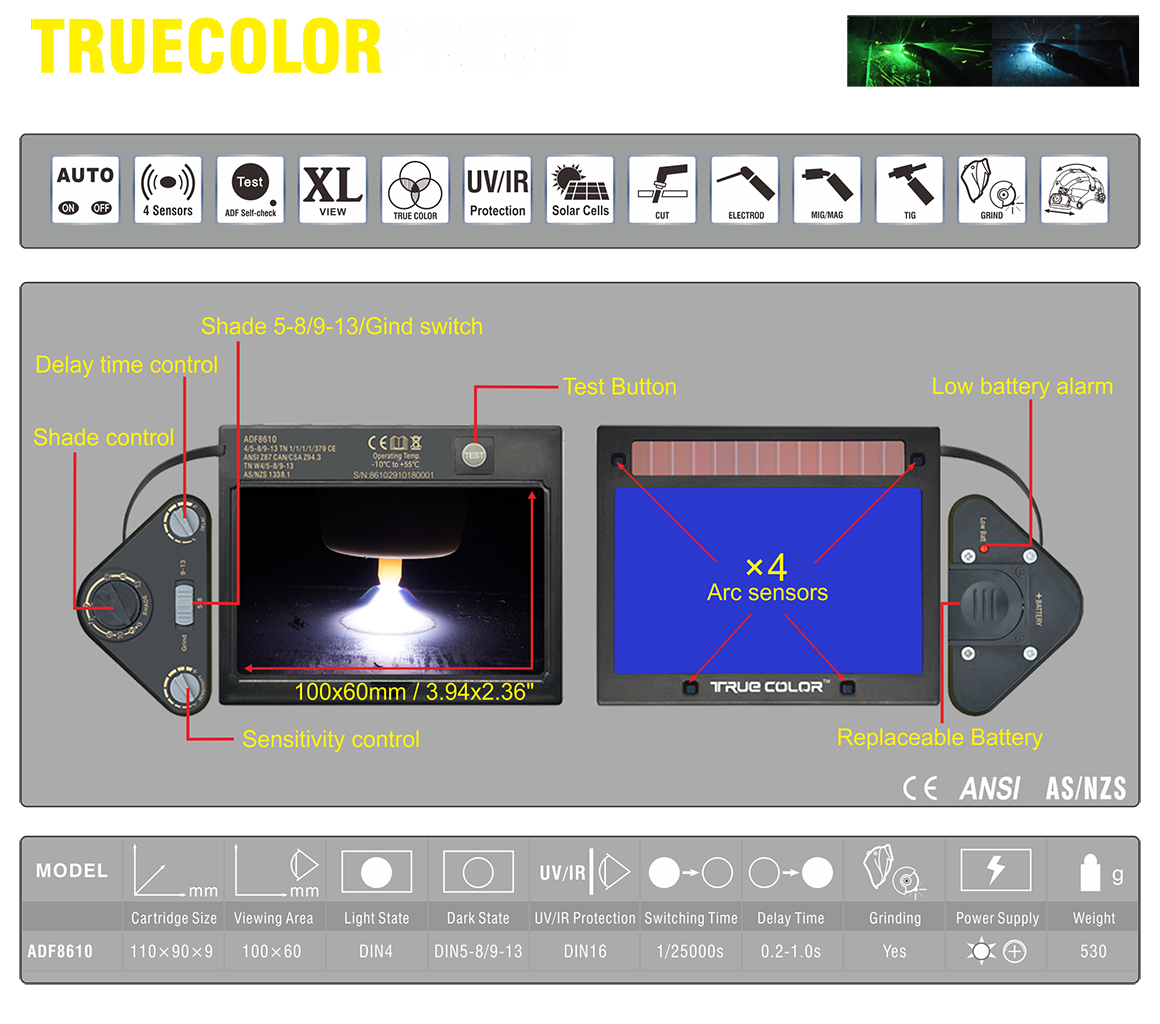Click the TIG welding icon
This screenshot has width=1160, height=1024.
click(x=909, y=190)
